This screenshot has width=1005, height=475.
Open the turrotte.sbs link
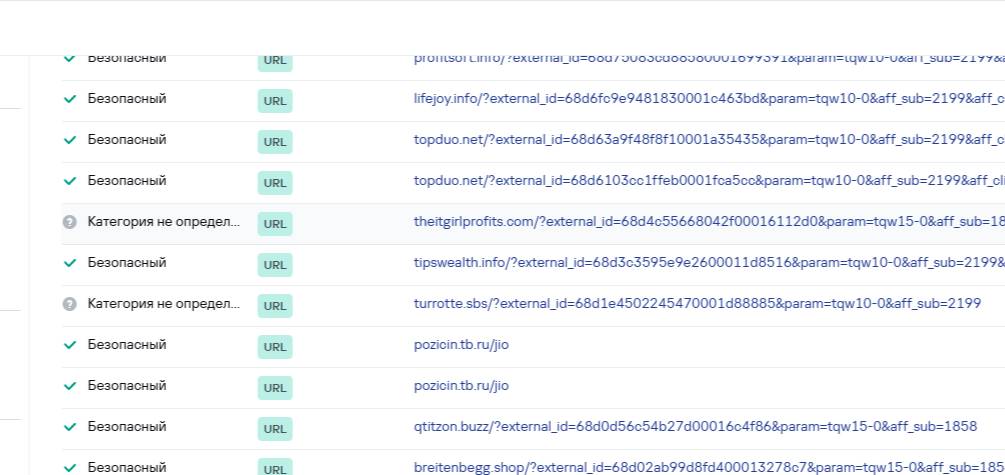(697, 304)
